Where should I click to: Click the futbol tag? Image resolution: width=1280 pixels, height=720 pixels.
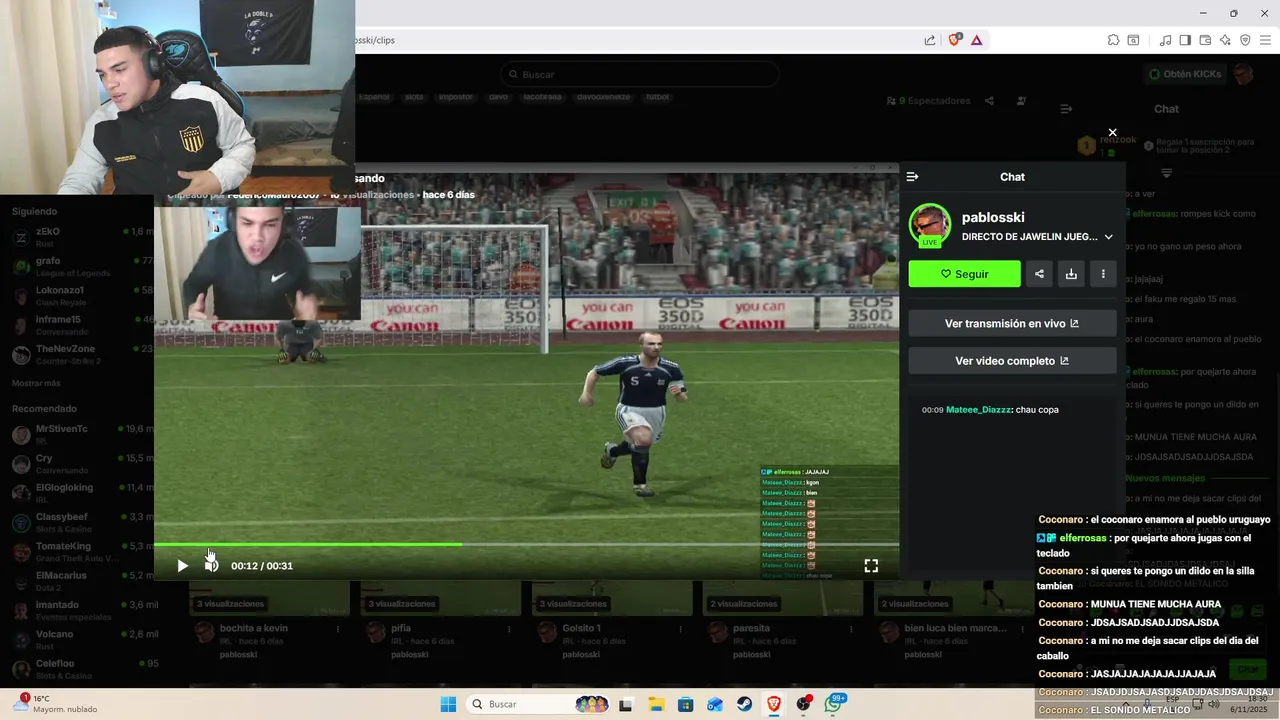click(x=657, y=97)
